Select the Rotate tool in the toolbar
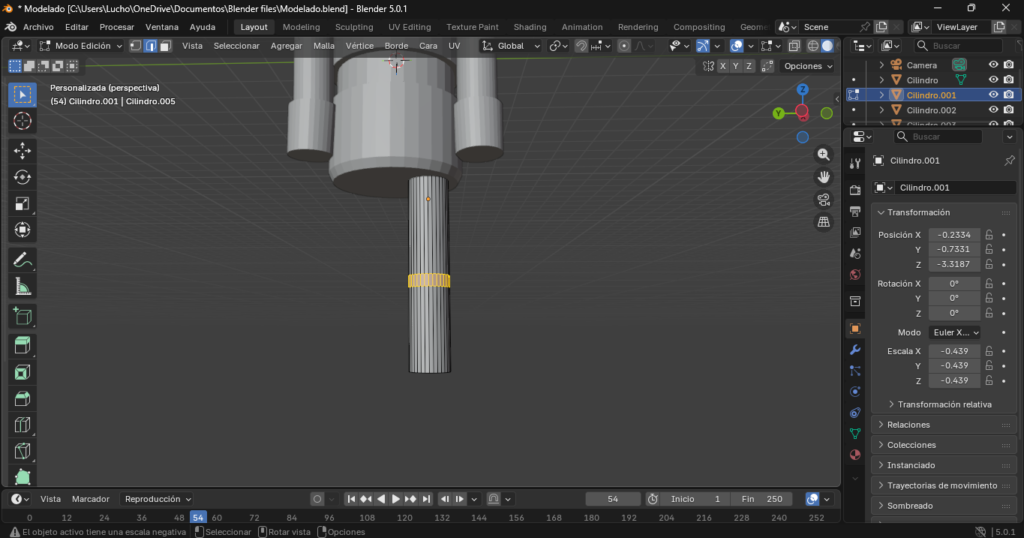Viewport: 1024px width, 538px height. (22, 177)
